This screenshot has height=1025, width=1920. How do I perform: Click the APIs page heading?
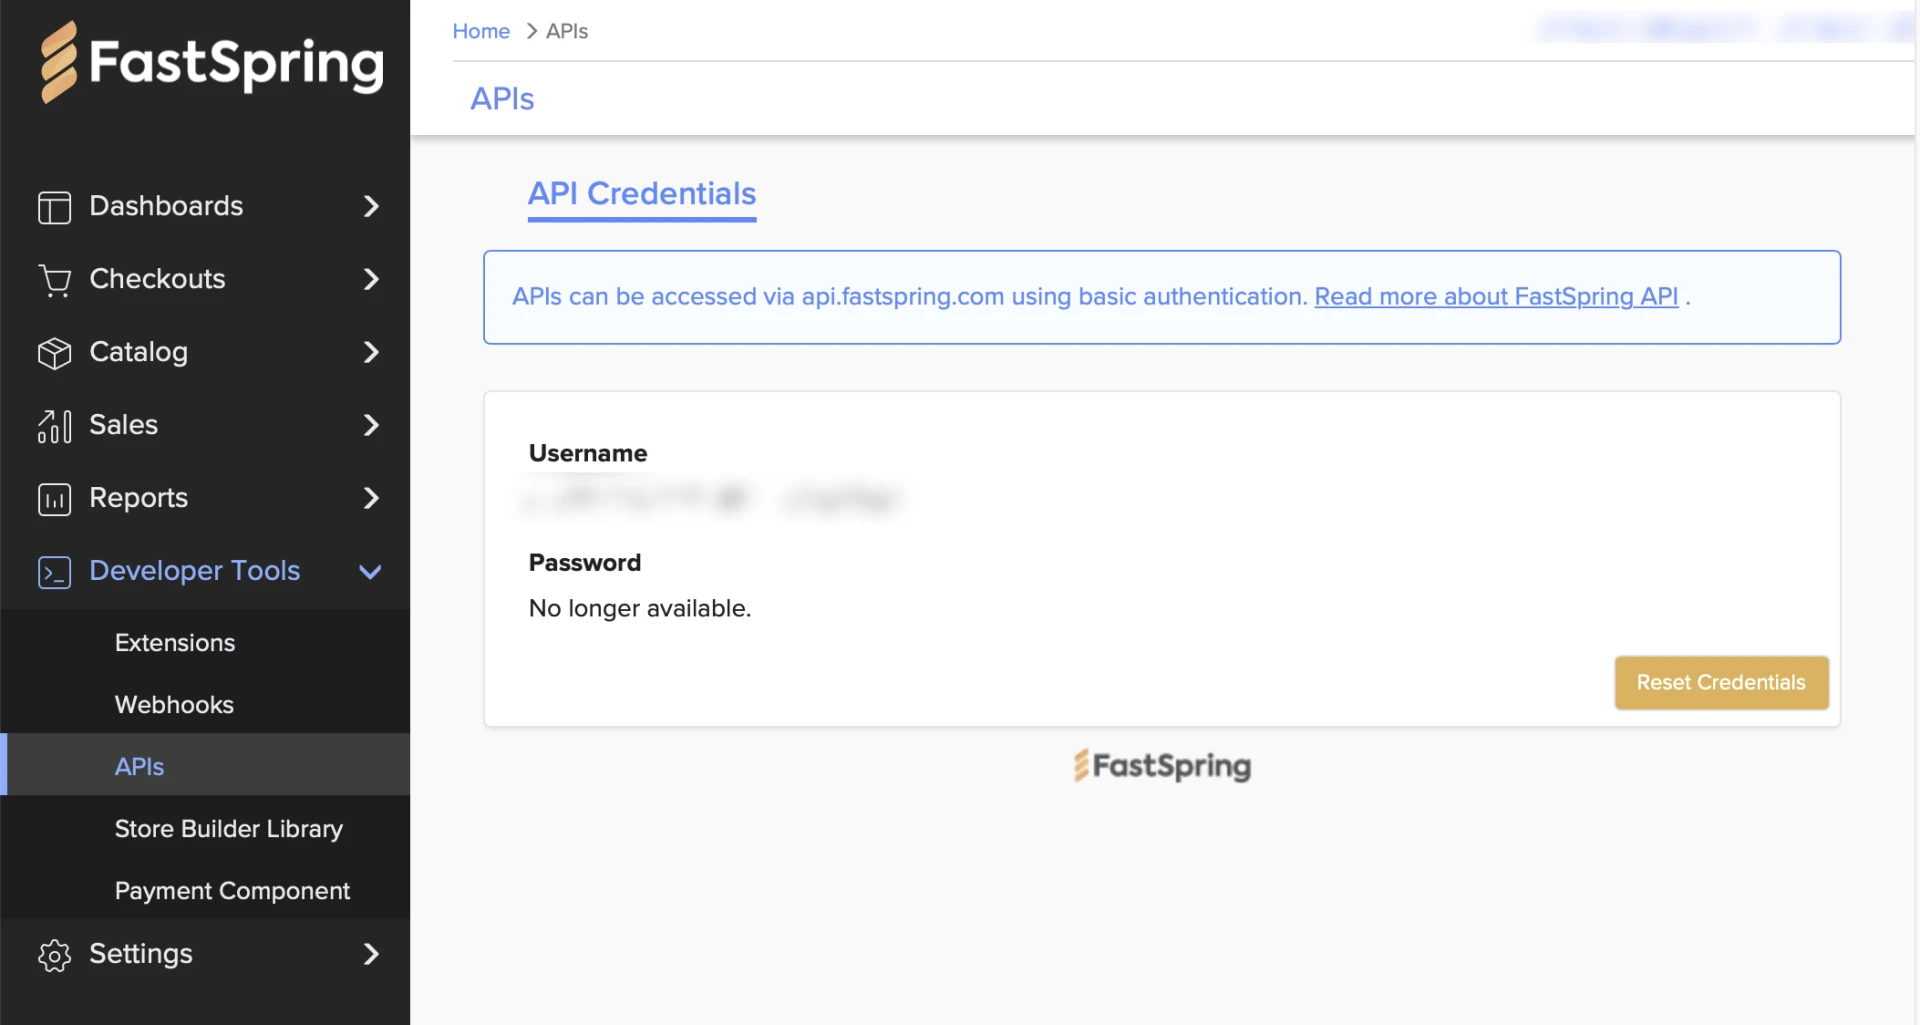502,99
